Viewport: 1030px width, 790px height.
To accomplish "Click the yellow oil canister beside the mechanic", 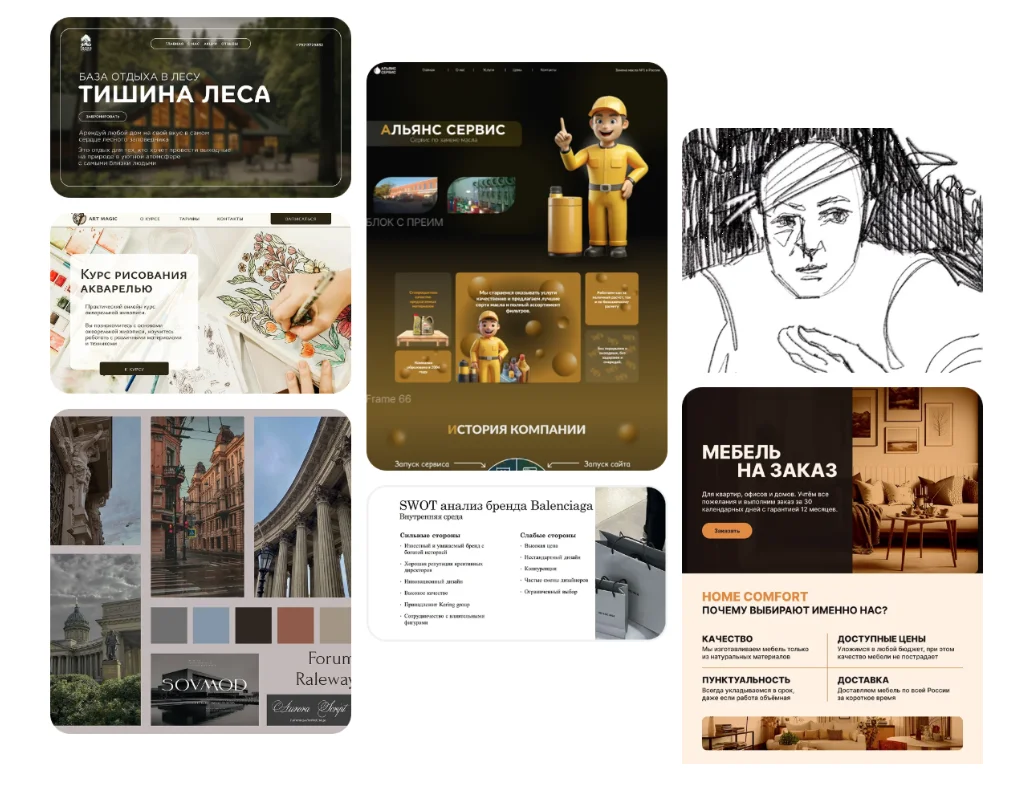I will point(564,221).
